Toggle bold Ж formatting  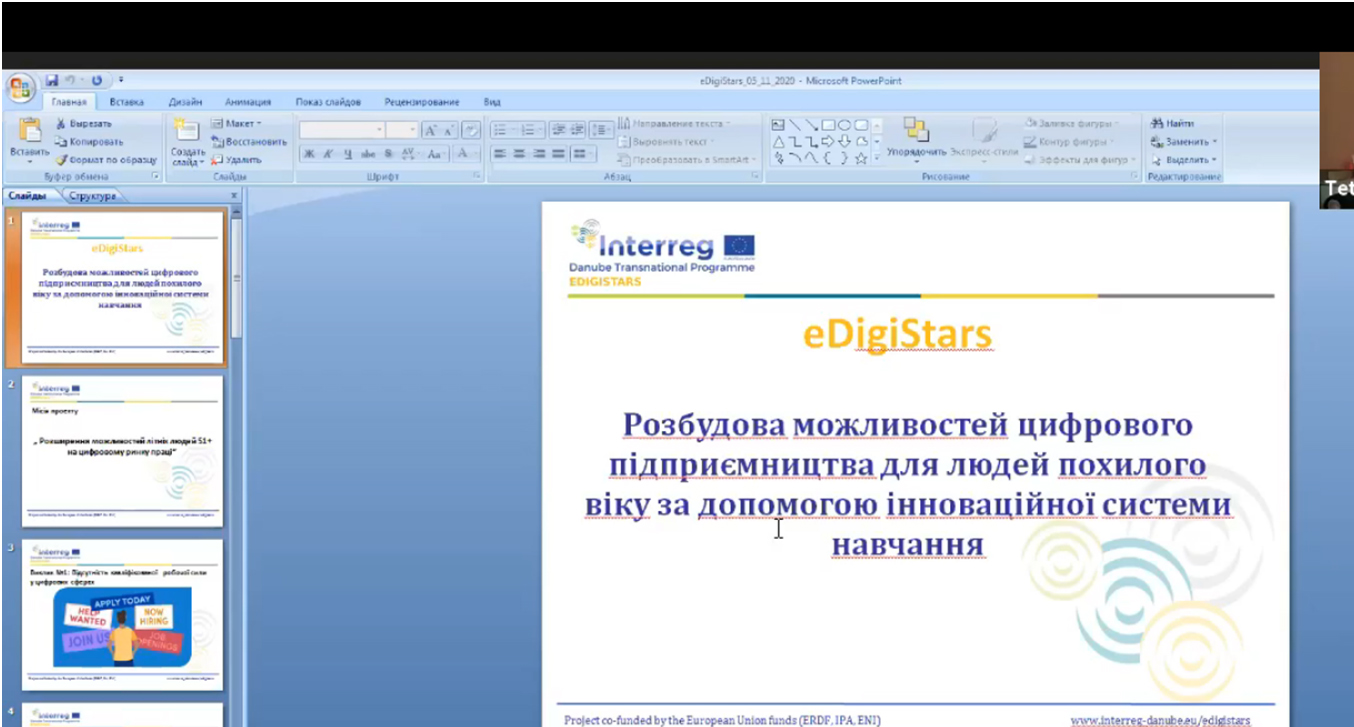(x=310, y=154)
